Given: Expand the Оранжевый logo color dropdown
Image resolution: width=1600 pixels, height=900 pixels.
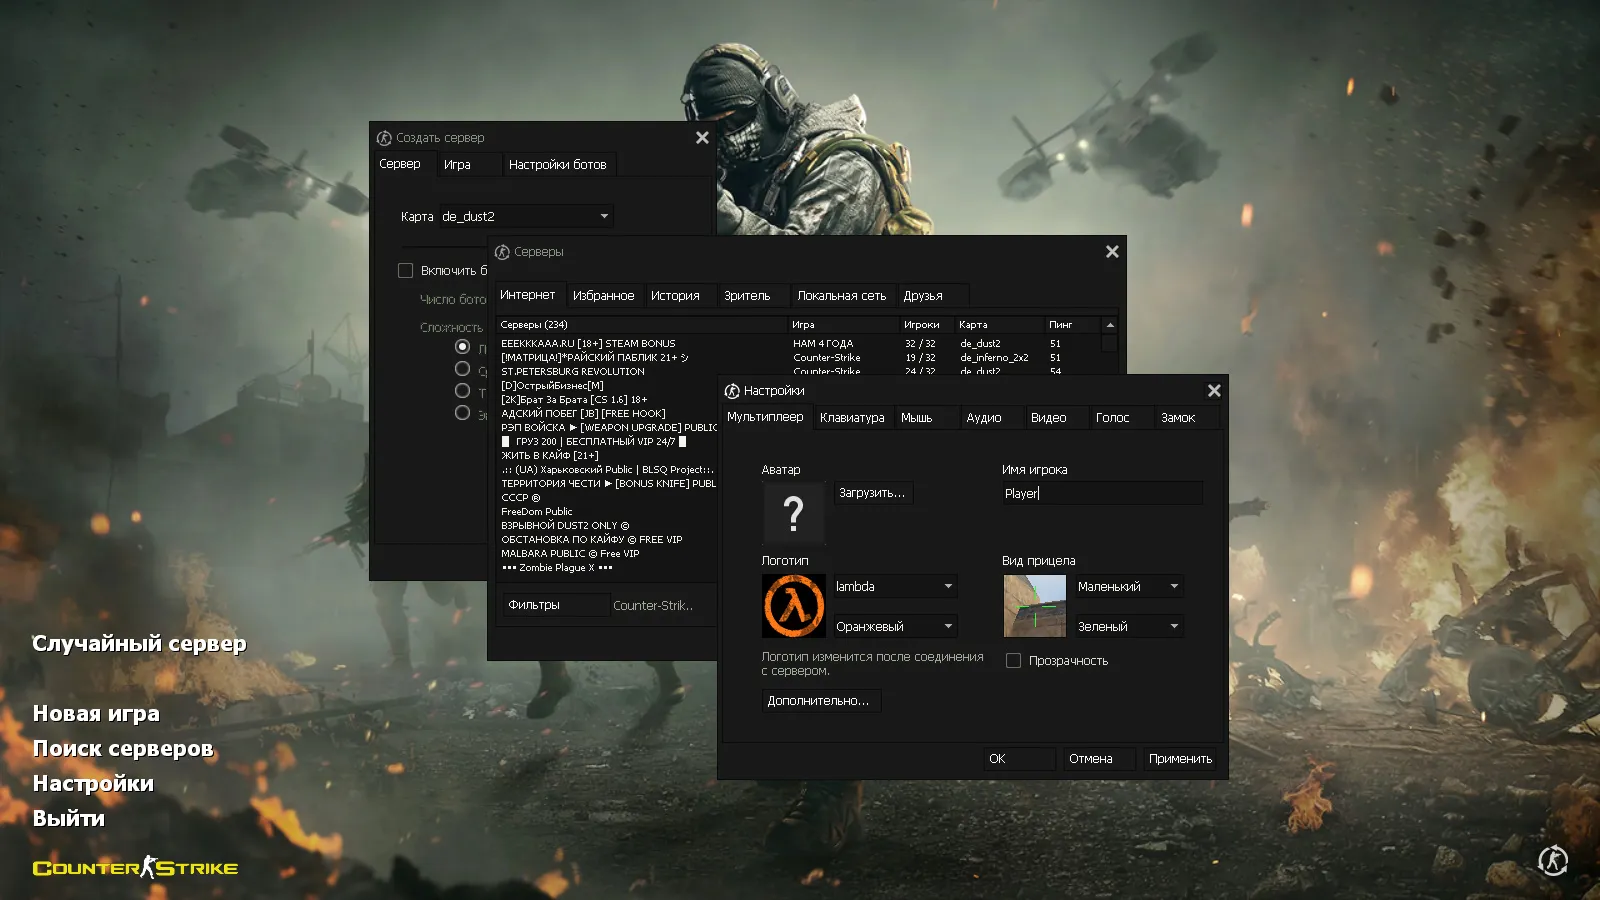Looking at the screenshot, I should [895, 627].
